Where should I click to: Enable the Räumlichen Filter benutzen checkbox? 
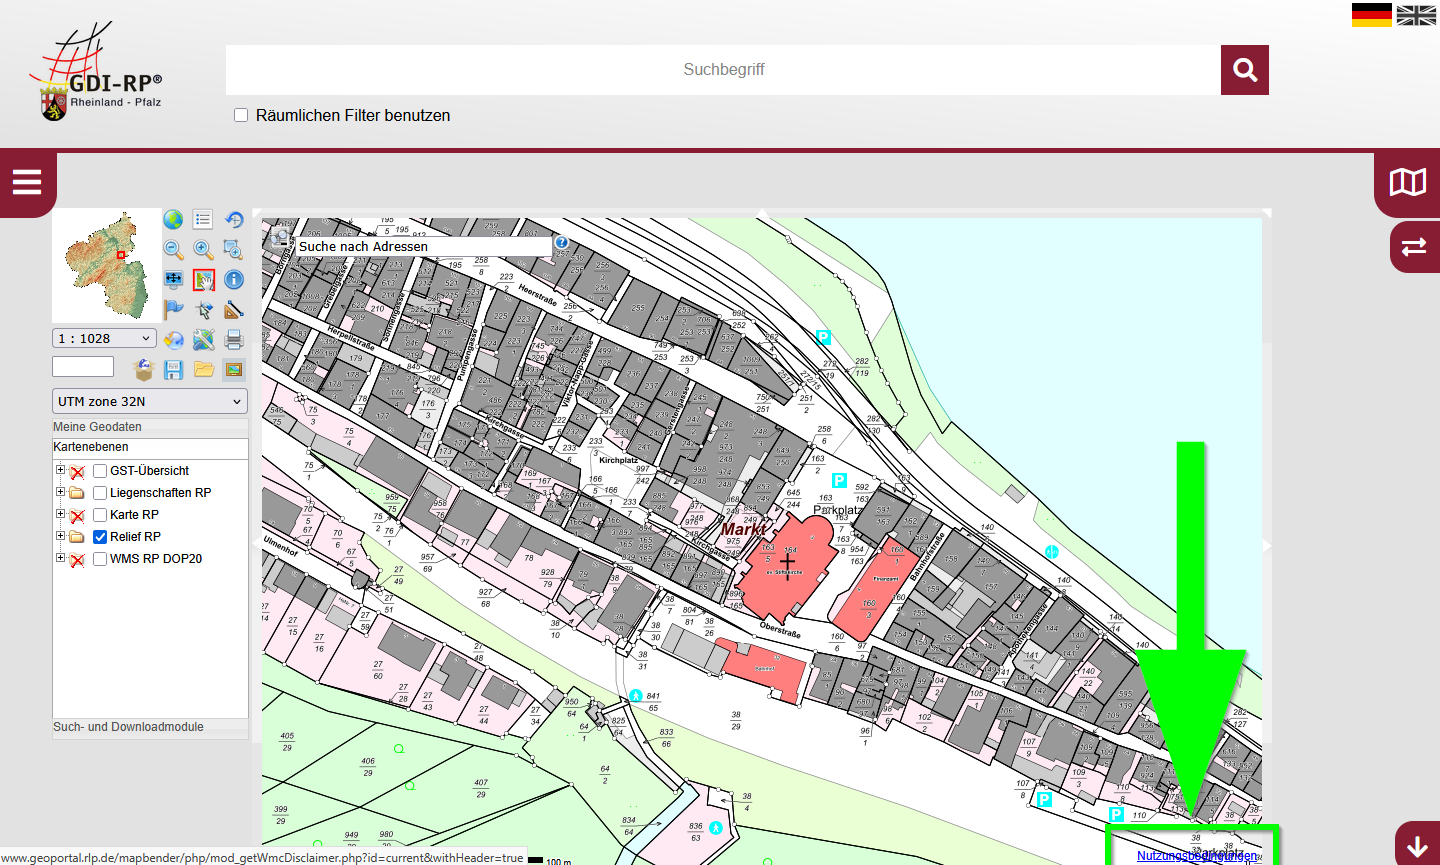pyautogui.click(x=241, y=115)
